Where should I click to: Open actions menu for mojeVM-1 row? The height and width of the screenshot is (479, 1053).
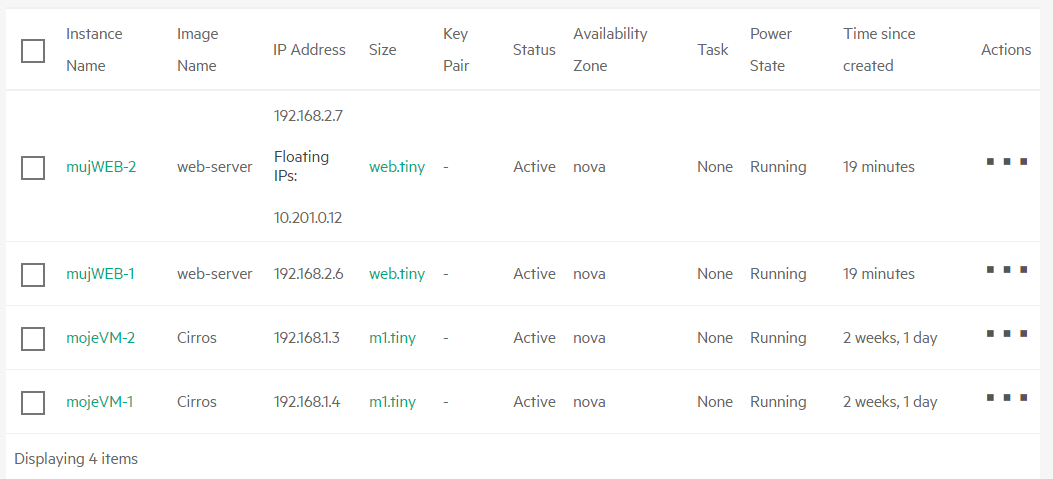(x=1007, y=398)
